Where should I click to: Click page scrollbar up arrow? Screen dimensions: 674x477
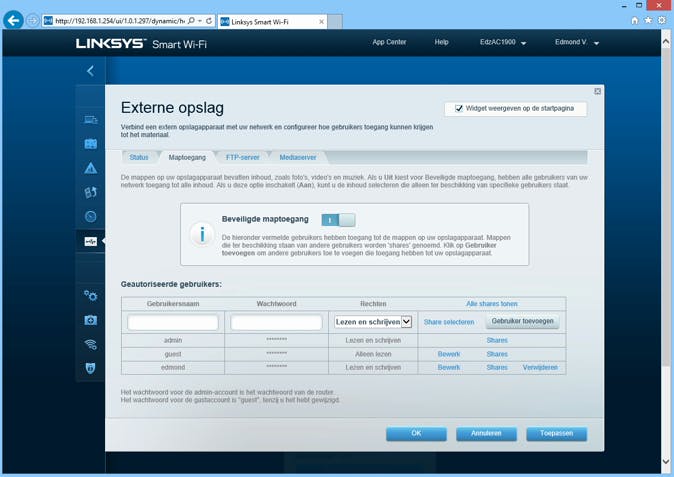(666, 42)
